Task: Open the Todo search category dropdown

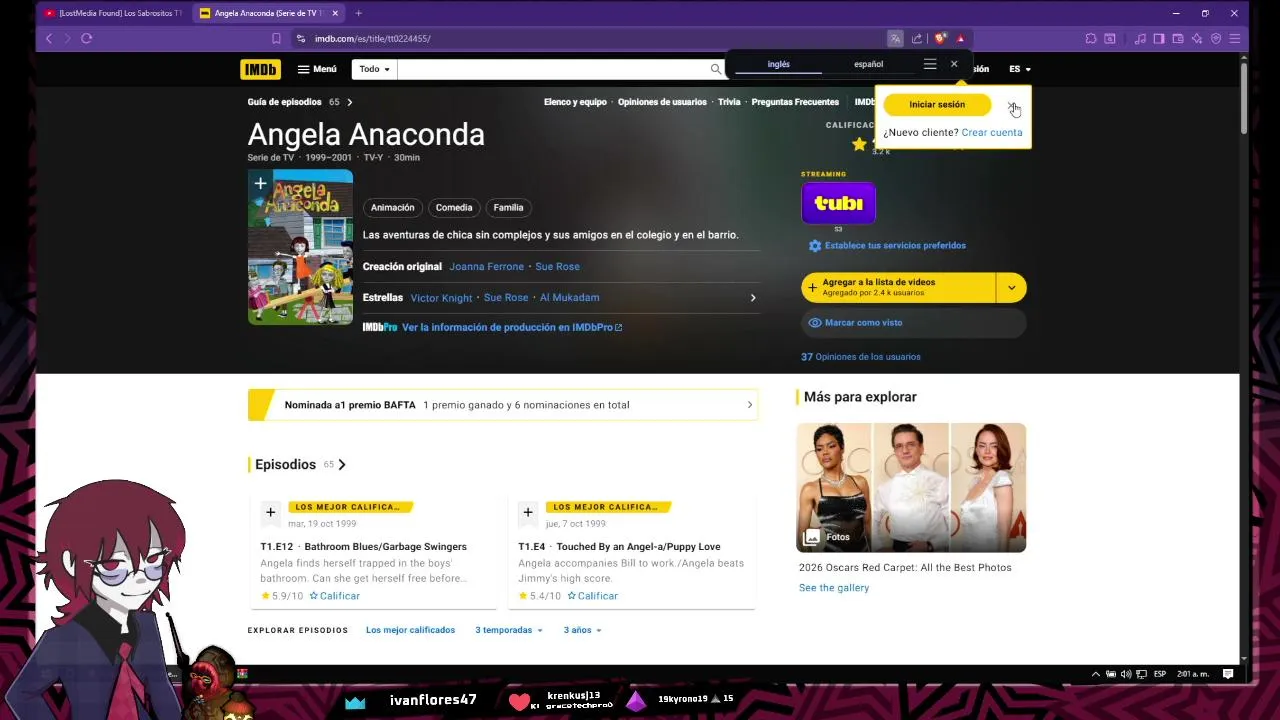Action: point(375,69)
